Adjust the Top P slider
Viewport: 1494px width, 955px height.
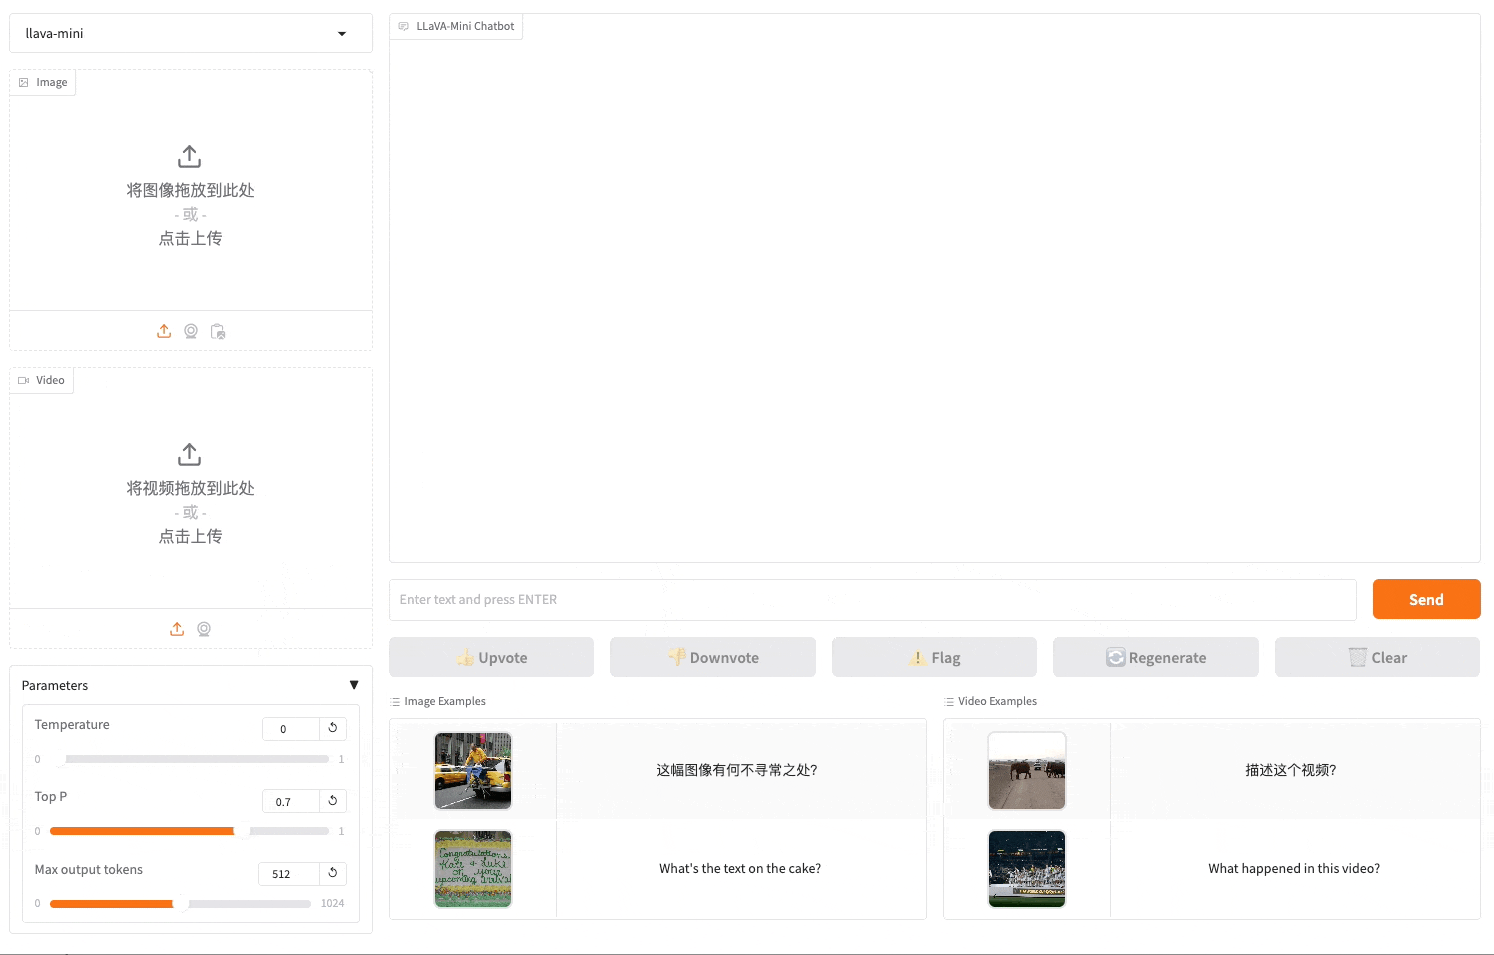241,831
